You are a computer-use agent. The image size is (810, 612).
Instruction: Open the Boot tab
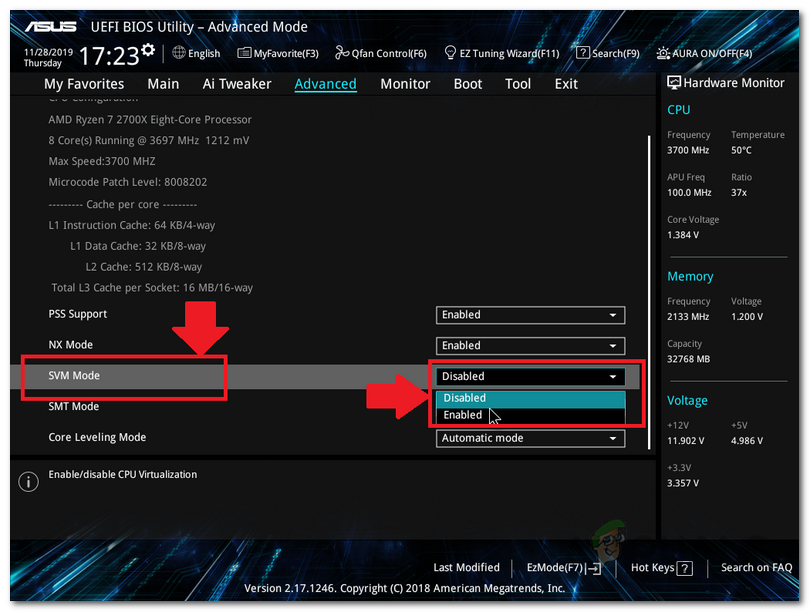(x=468, y=84)
